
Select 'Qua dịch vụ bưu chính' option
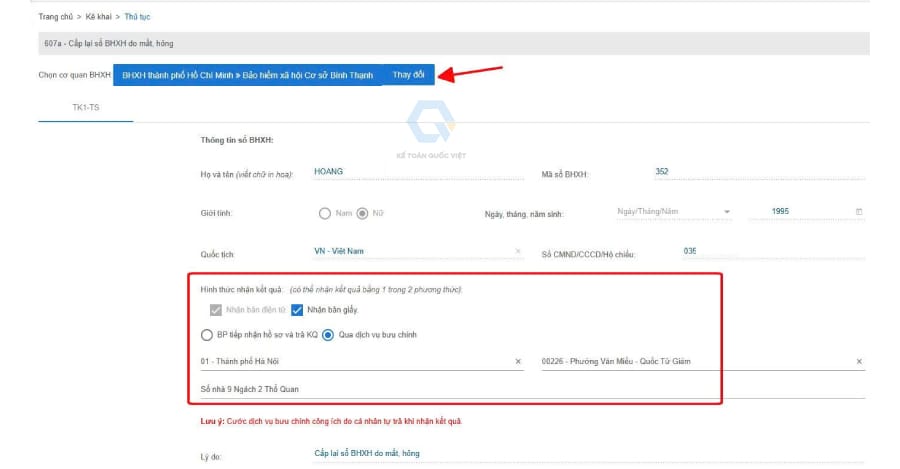[328, 335]
